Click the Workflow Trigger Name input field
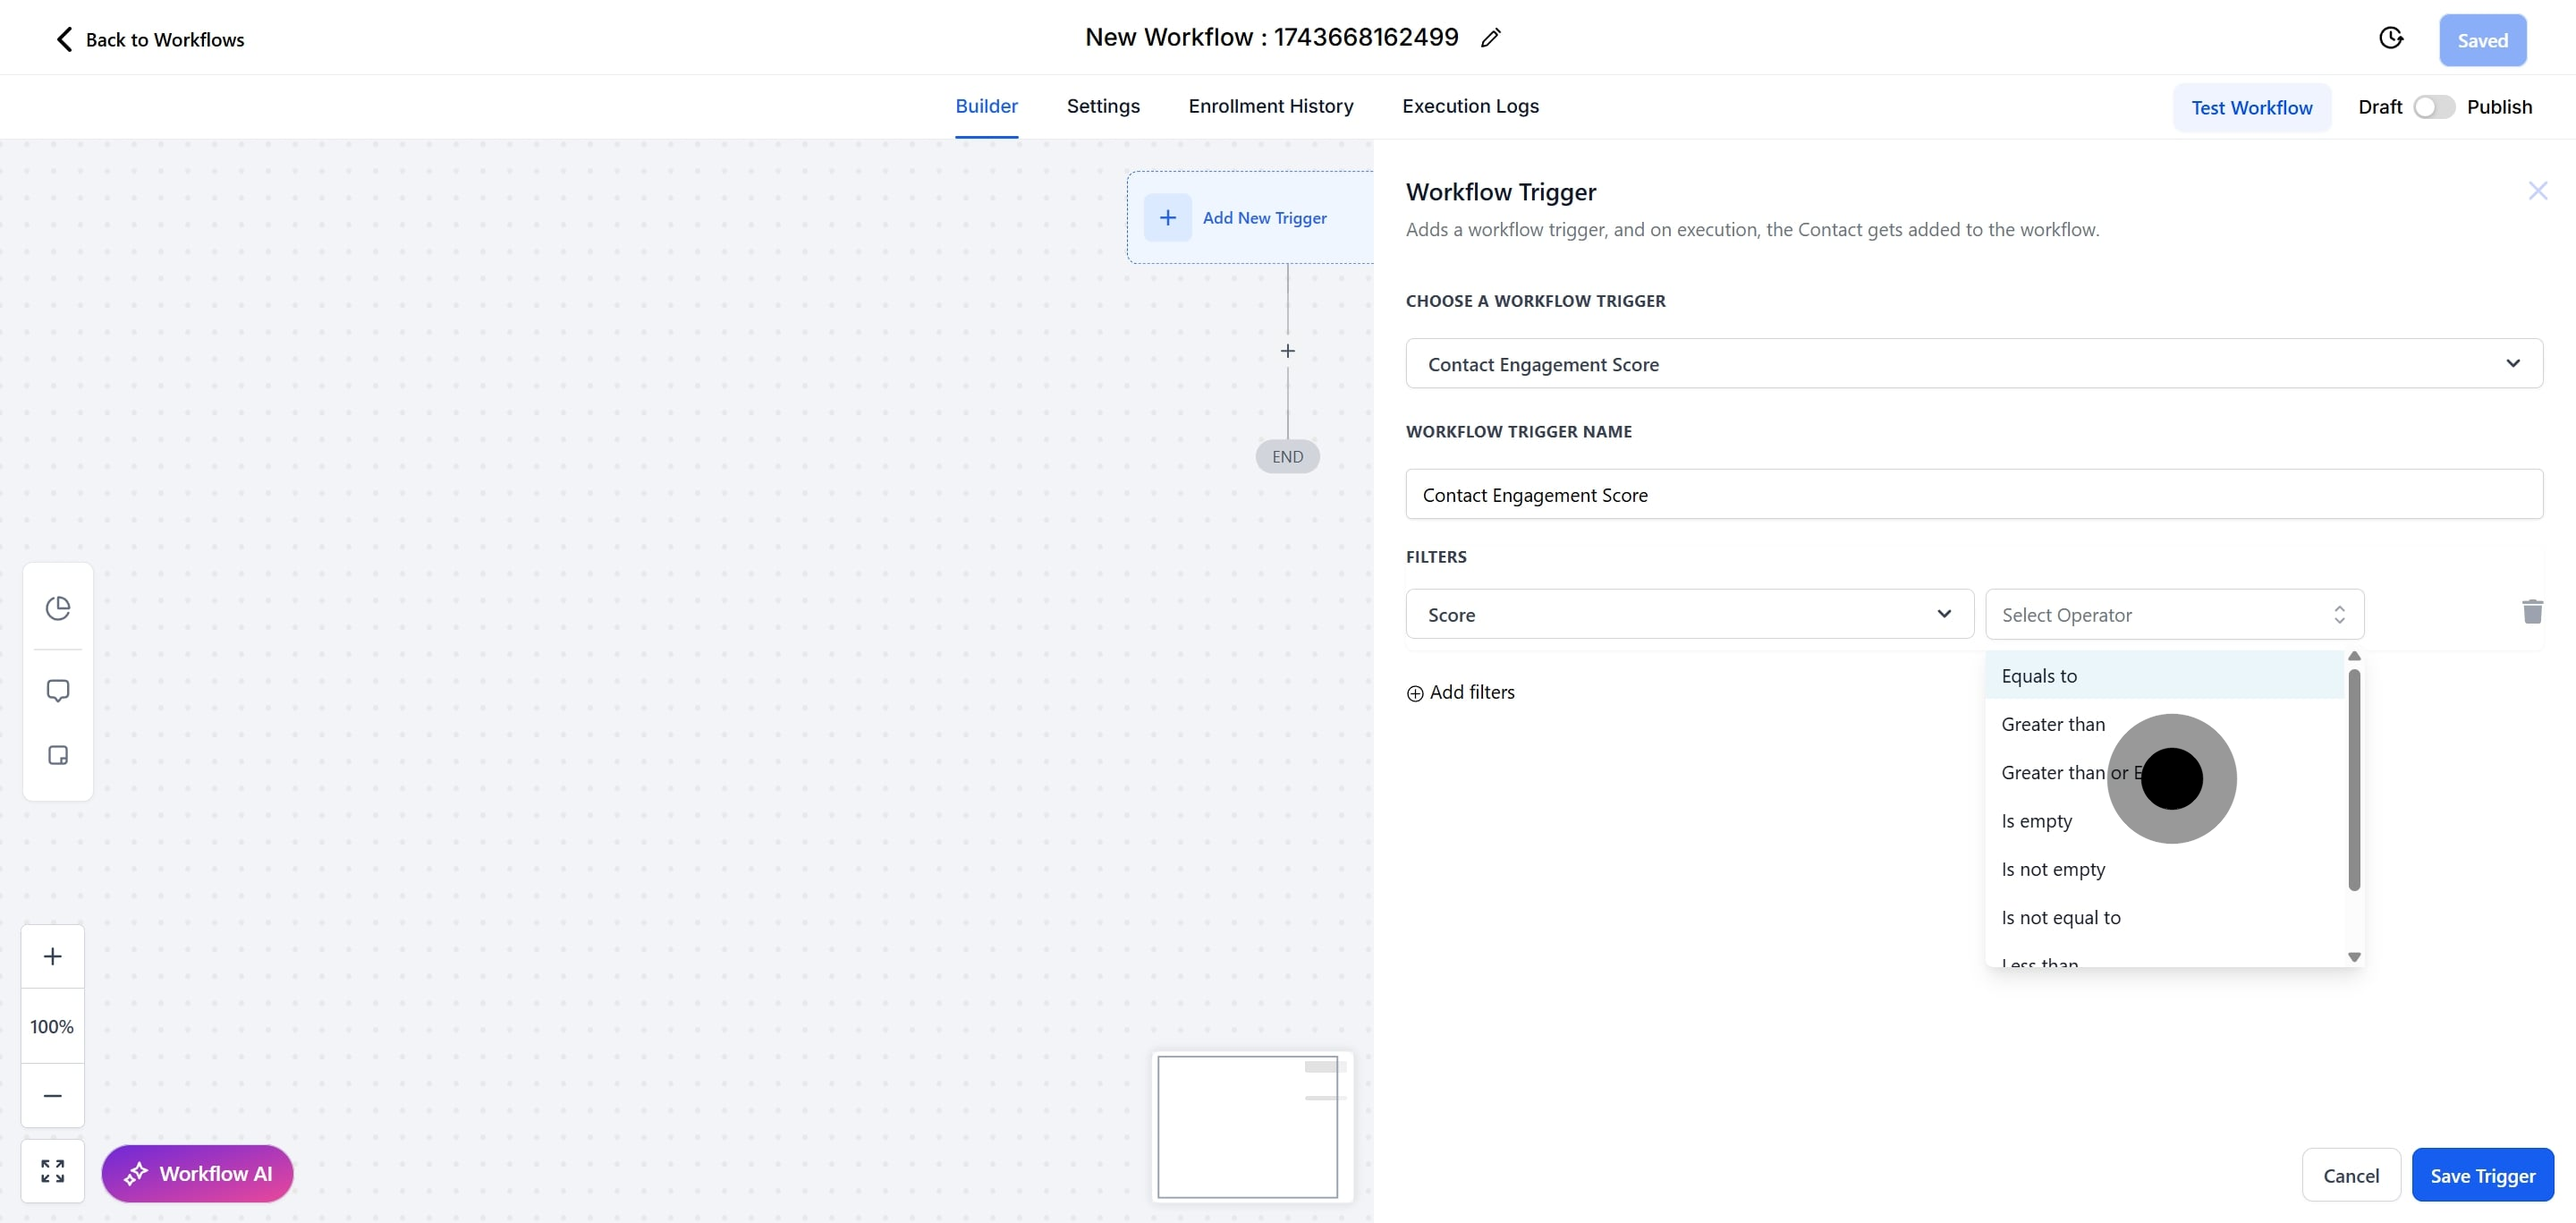This screenshot has width=2576, height=1223. click(1973, 495)
